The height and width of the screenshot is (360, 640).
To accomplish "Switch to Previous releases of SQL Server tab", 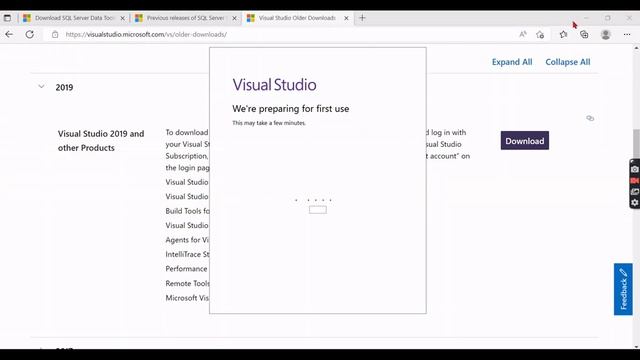I will pyautogui.click(x=186, y=18).
